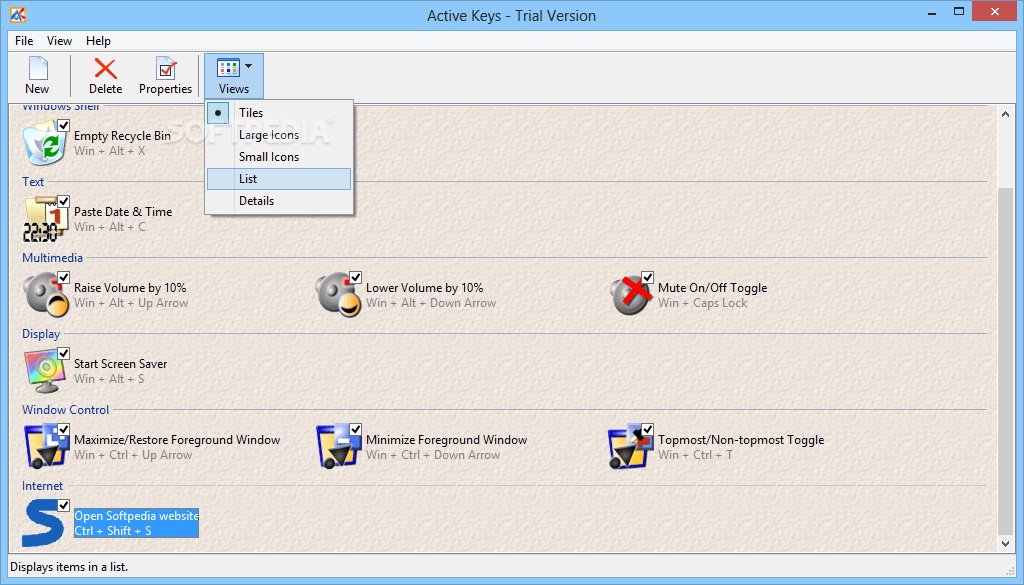Viewport: 1024px width, 585px height.
Task: Select Details from the Views menu
Action: tap(256, 200)
